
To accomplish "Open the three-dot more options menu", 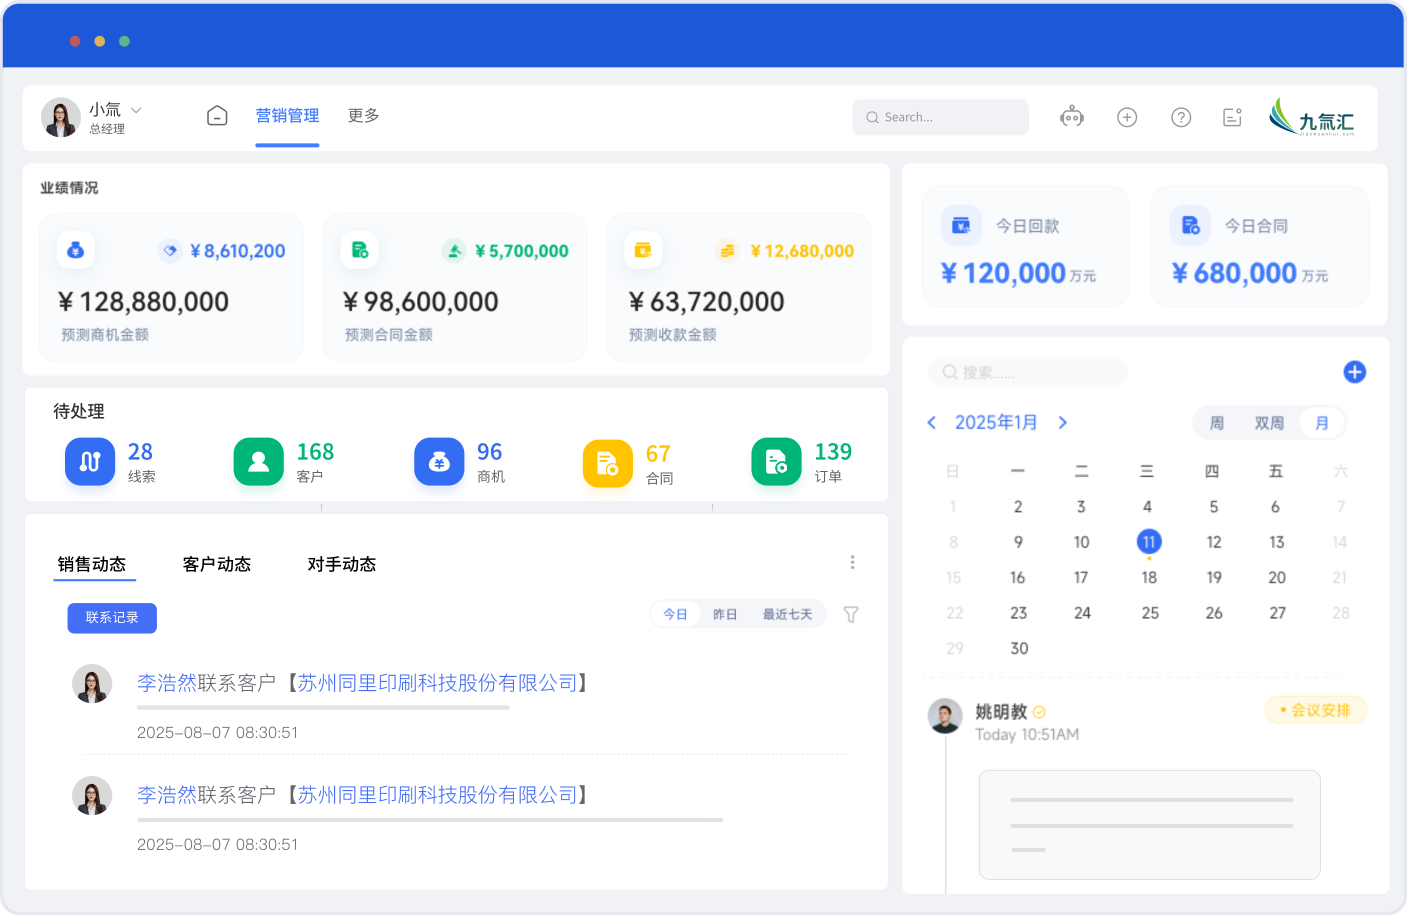I will tap(852, 563).
